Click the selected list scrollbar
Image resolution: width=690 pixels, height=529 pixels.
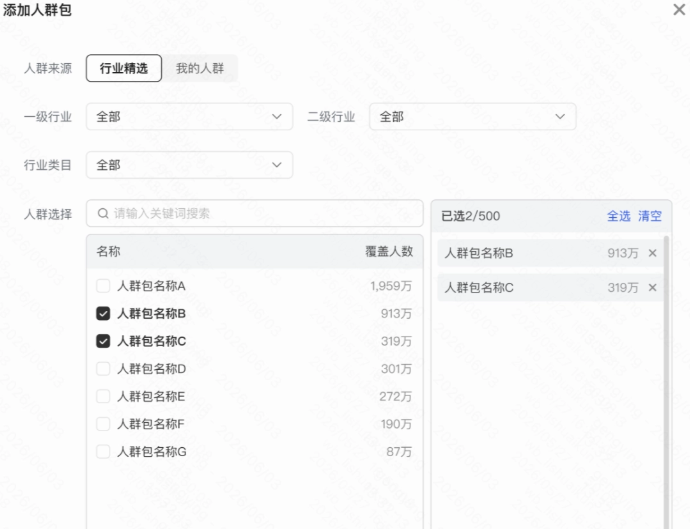click(x=666, y=382)
